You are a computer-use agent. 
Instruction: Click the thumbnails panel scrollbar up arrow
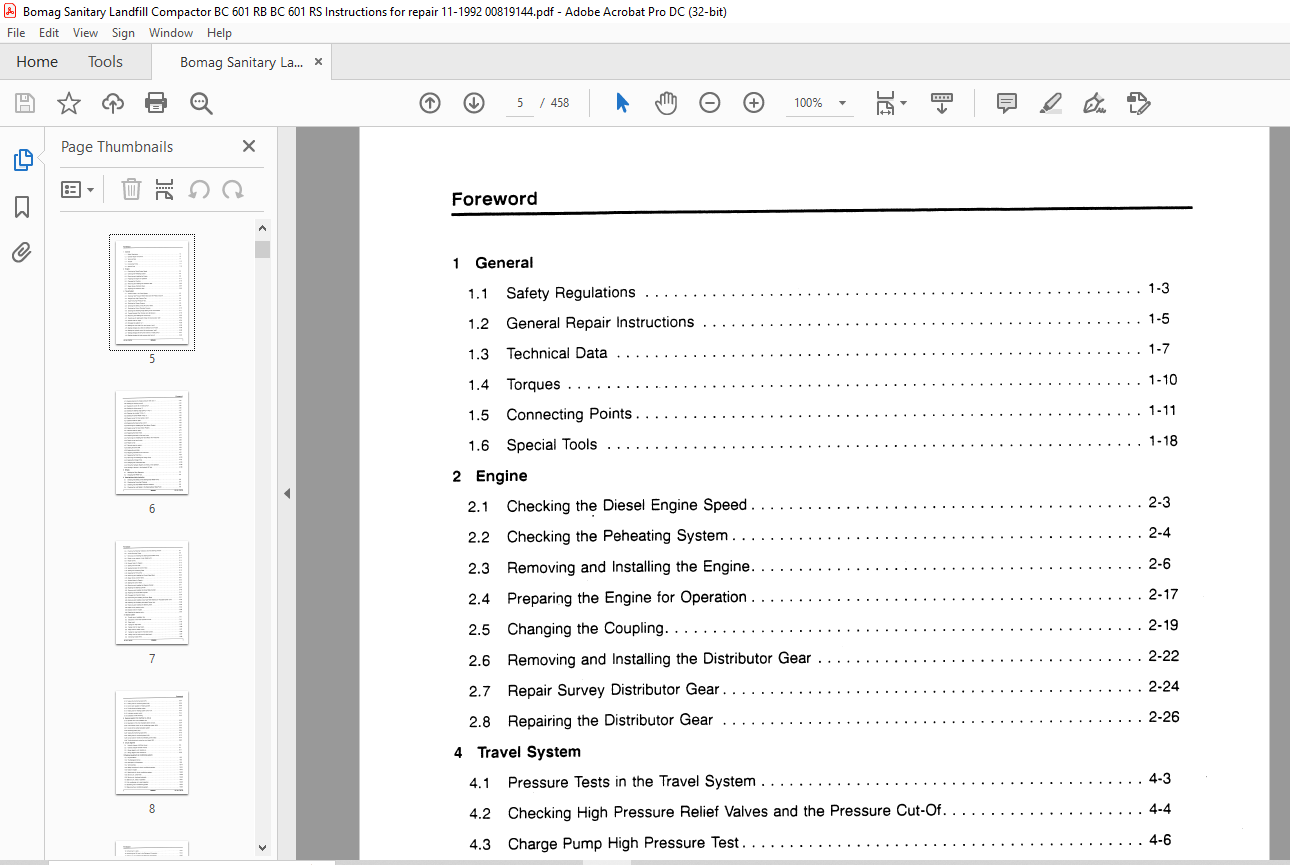coord(262,228)
